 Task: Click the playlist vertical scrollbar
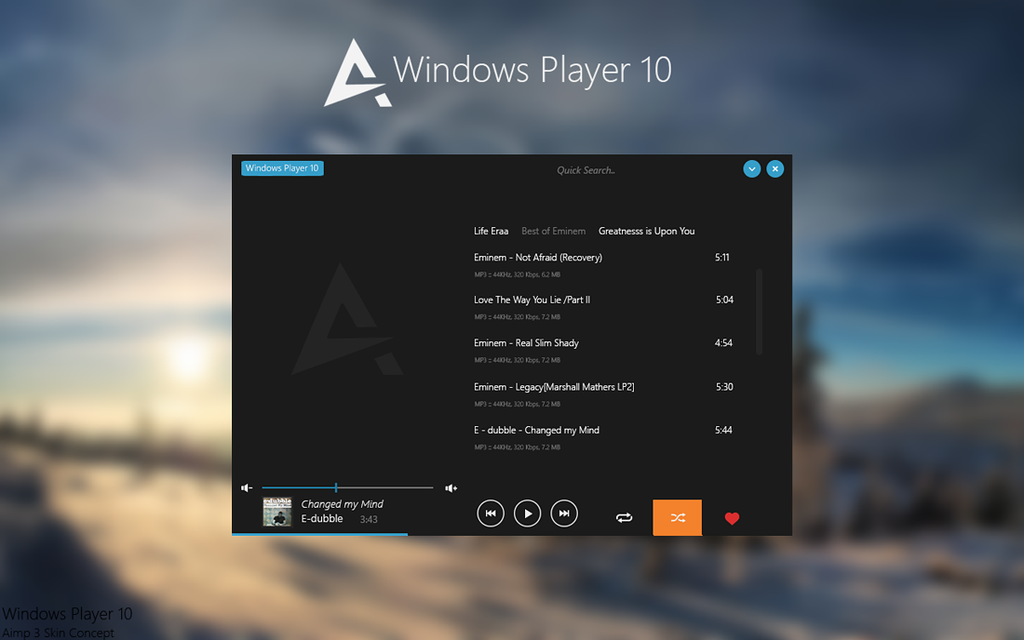(x=759, y=312)
